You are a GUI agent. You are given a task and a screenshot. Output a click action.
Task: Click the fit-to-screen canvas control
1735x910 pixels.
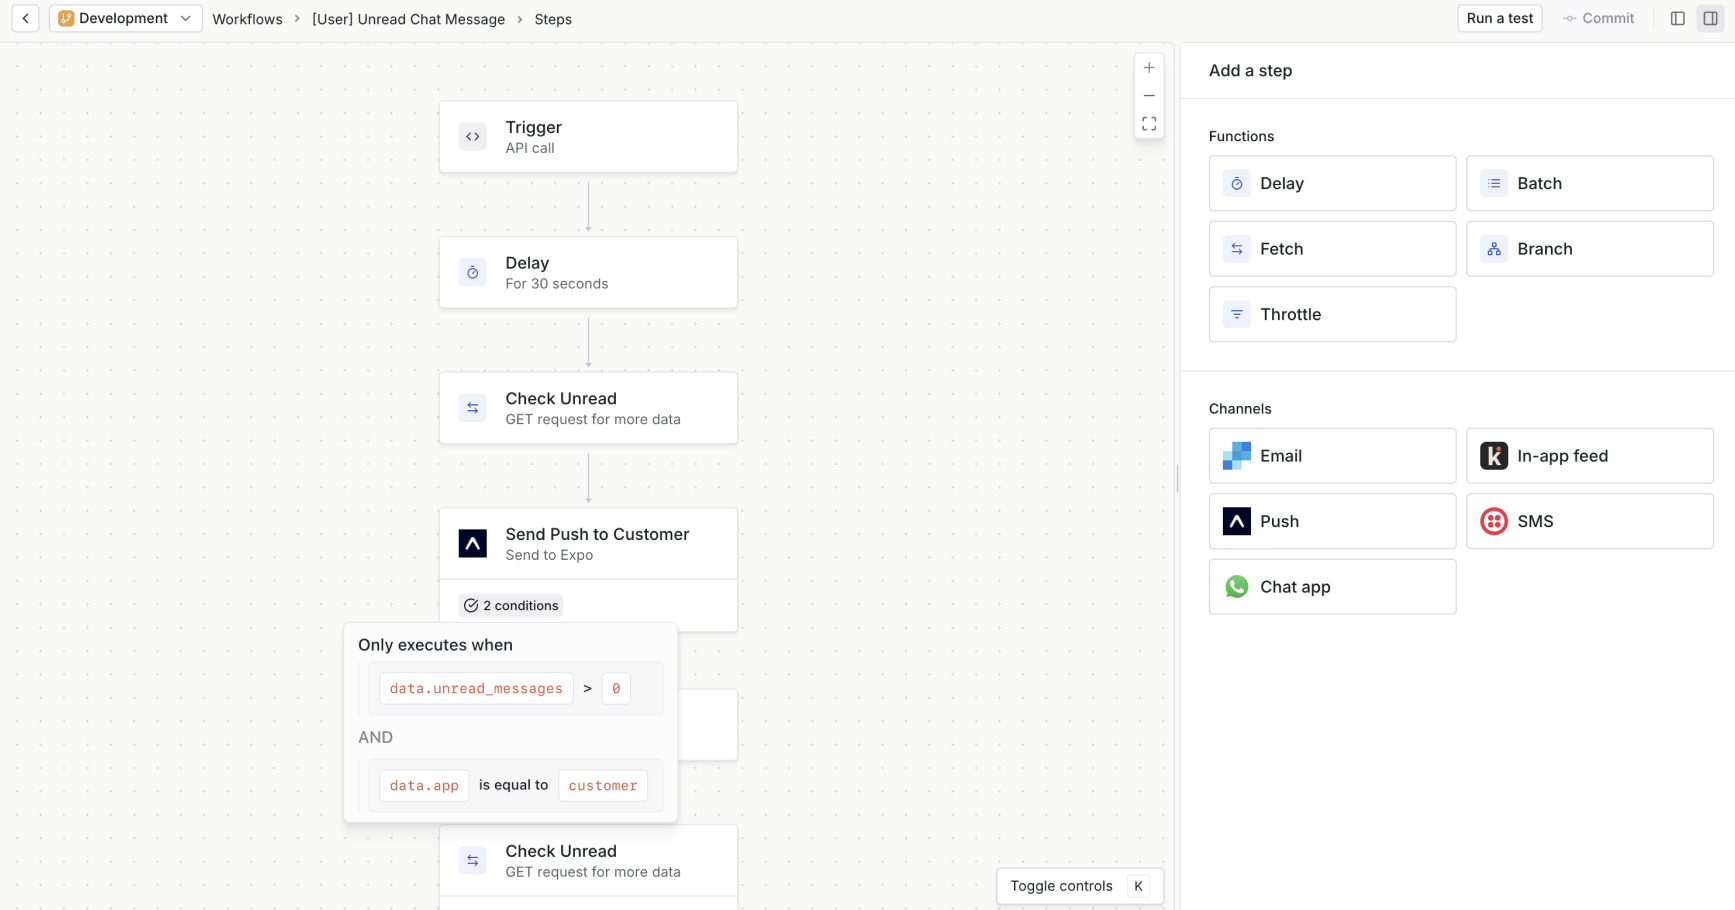coord(1148,123)
